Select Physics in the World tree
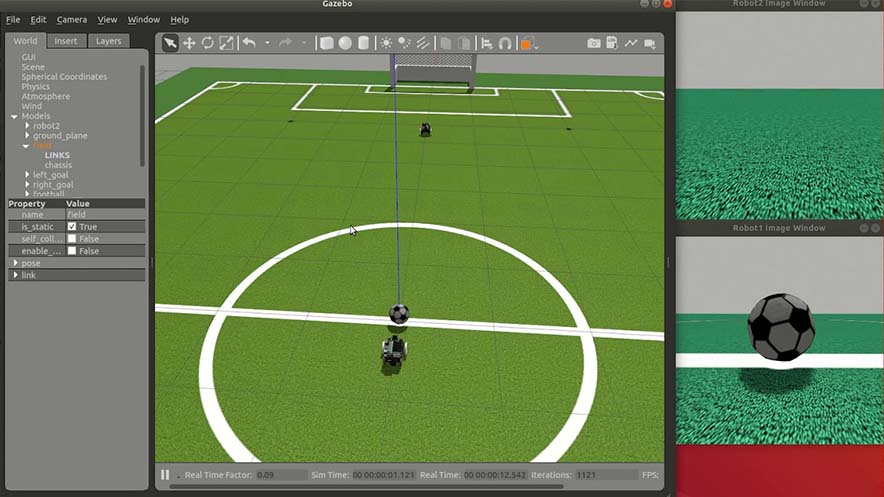This screenshot has width=884, height=497. (x=36, y=87)
